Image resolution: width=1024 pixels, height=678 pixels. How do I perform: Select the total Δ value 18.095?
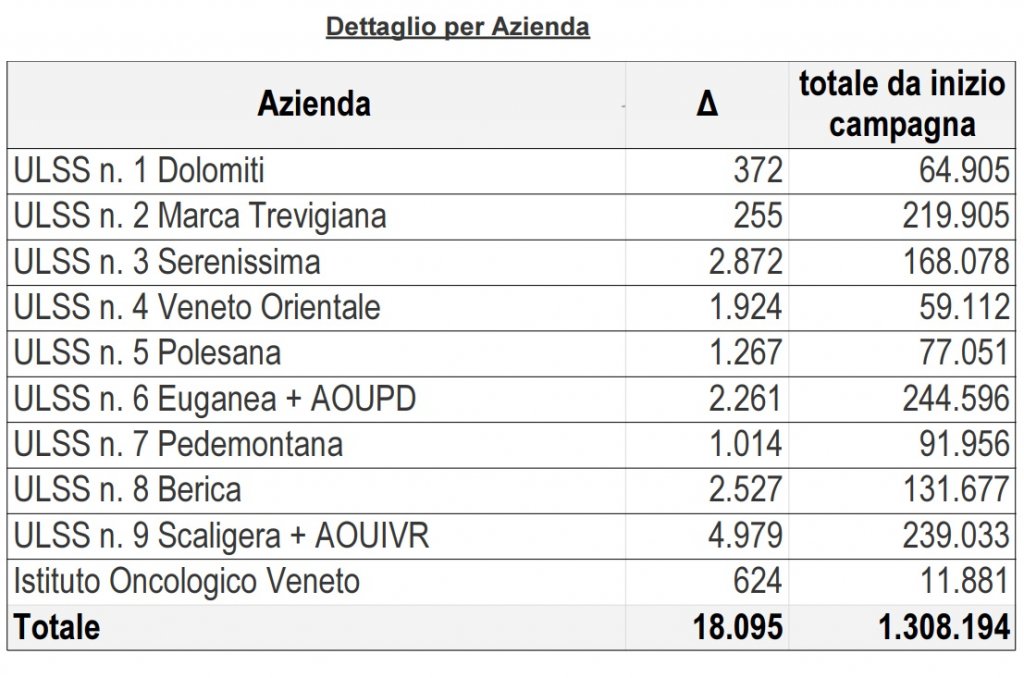pos(738,627)
